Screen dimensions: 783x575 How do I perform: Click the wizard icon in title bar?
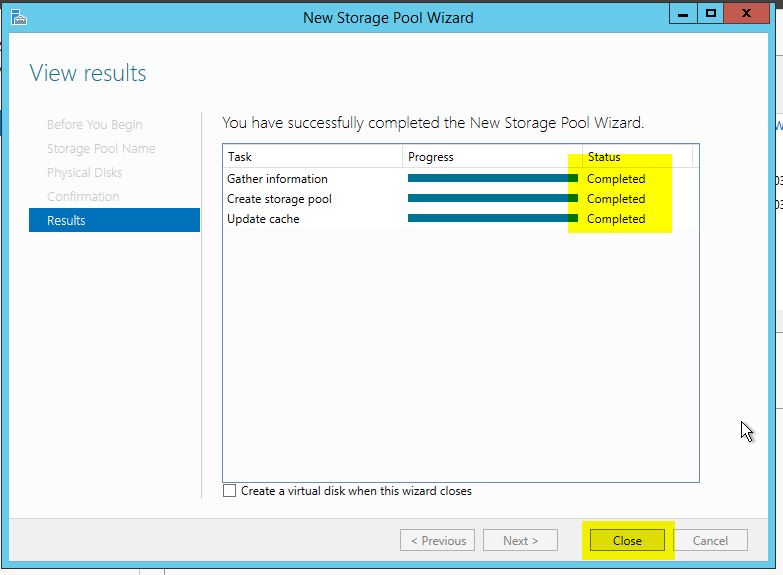[18, 17]
